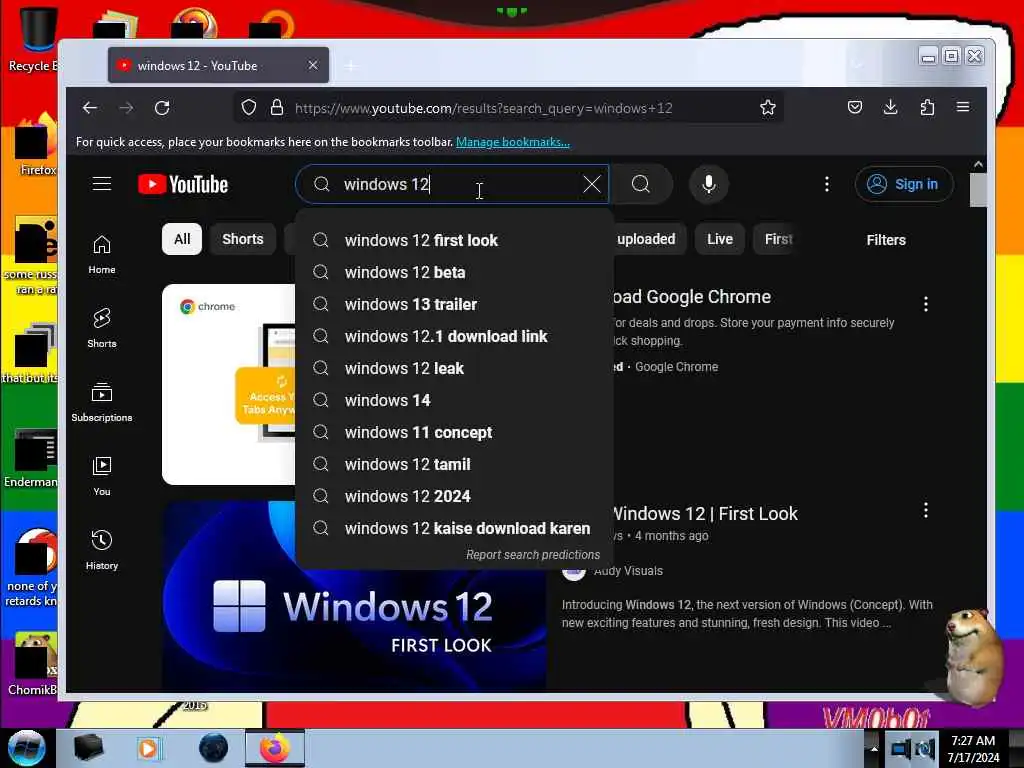This screenshot has width=1024, height=768.
Task: Open Windows 12 | First Look video title
Action: pyautogui.click(x=704, y=514)
